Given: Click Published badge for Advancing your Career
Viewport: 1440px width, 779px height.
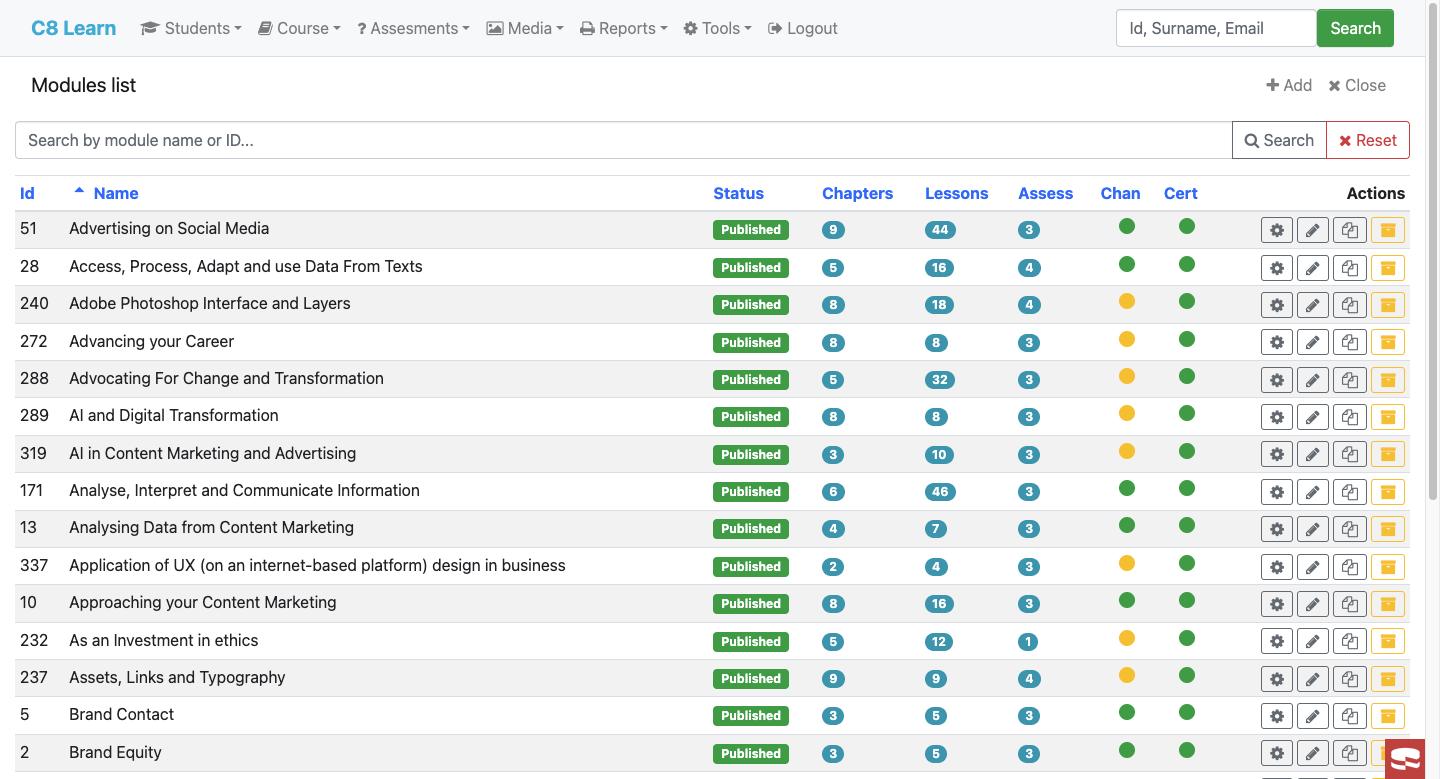Looking at the screenshot, I should tap(751, 342).
